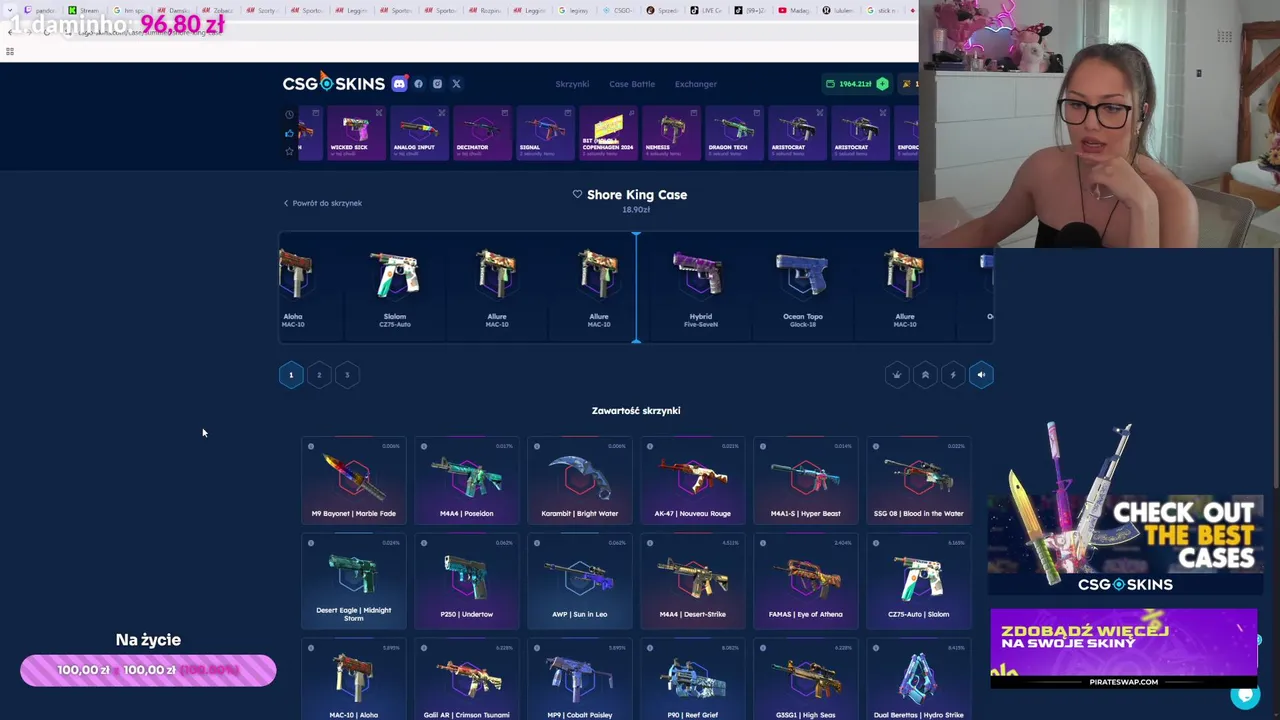Select Ocean Topo Glock-18 in roulette
This screenshot has width=1280, height=720.
point(802,288)
